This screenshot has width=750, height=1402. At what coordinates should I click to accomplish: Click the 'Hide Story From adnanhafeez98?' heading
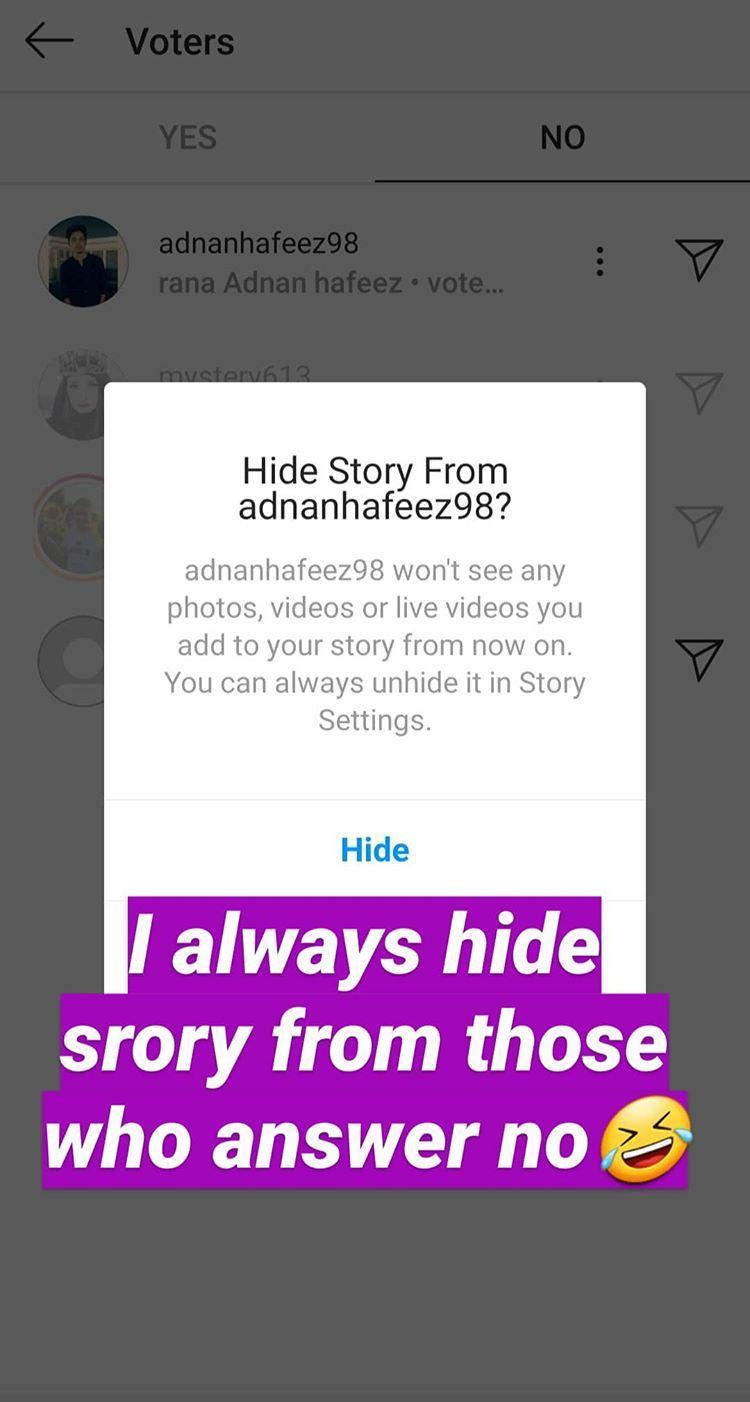tap(375, 488)
